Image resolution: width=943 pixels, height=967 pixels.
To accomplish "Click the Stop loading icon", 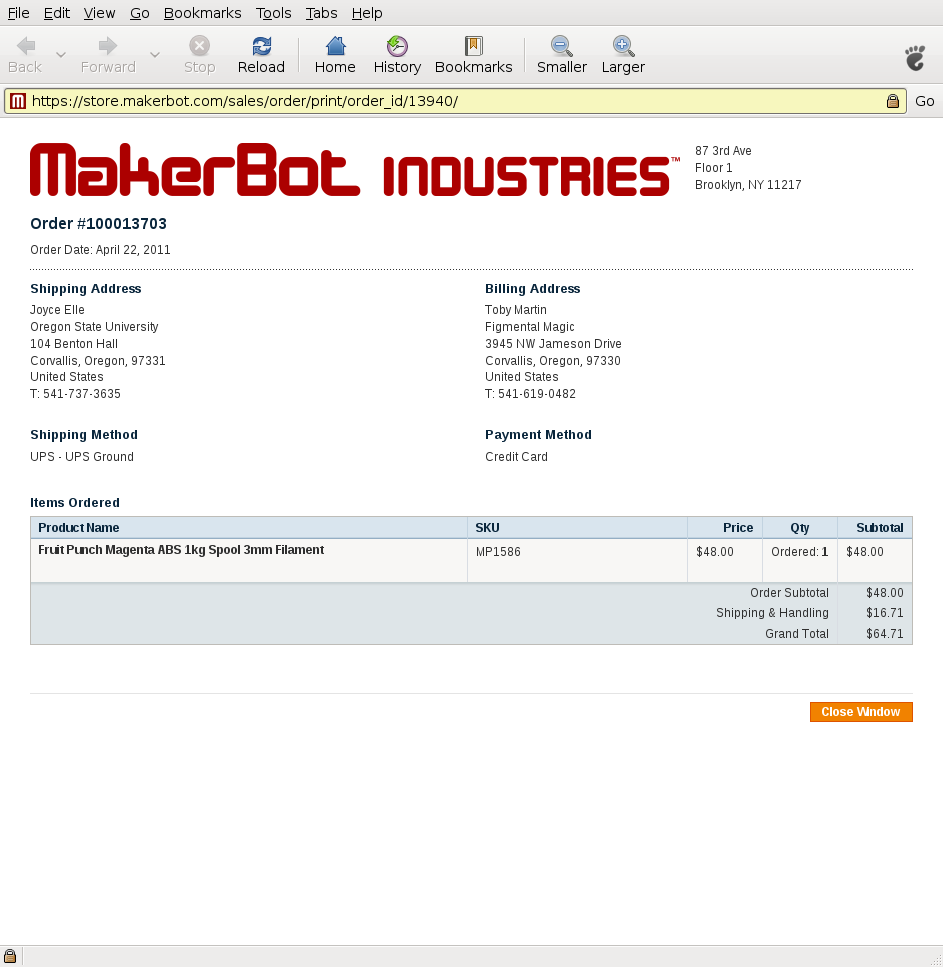I will click(x=199, y=46).
